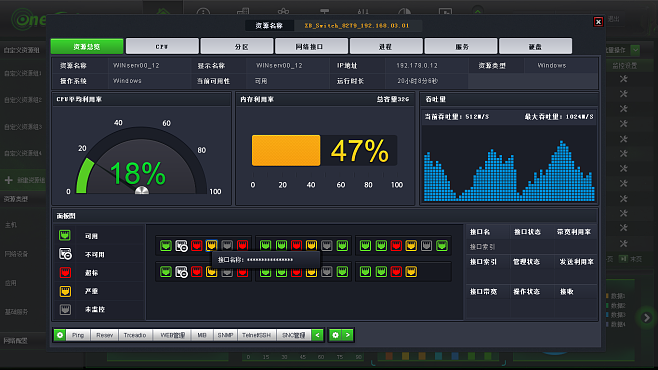This screenshot has height=370, width=658.
Task: Click green gear icon beside right arrow
Action: 335,335
